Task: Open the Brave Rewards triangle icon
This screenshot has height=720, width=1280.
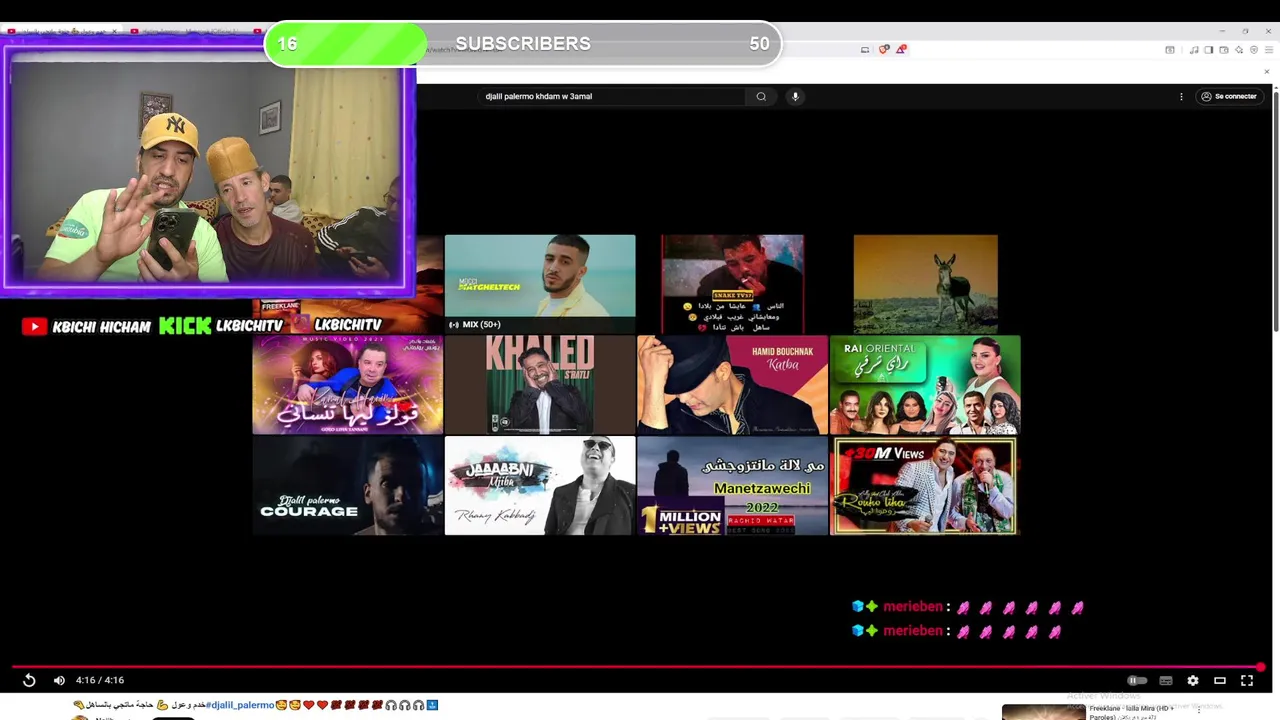Action: pyautogui.click(x=901, y=49)
